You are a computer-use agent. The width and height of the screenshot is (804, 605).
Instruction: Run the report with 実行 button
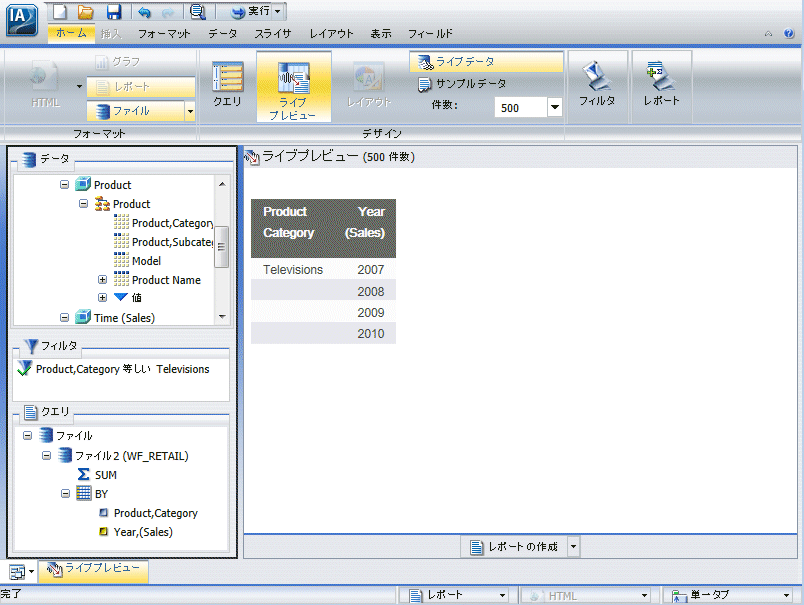pyautogui.click(x=250, y=11)
